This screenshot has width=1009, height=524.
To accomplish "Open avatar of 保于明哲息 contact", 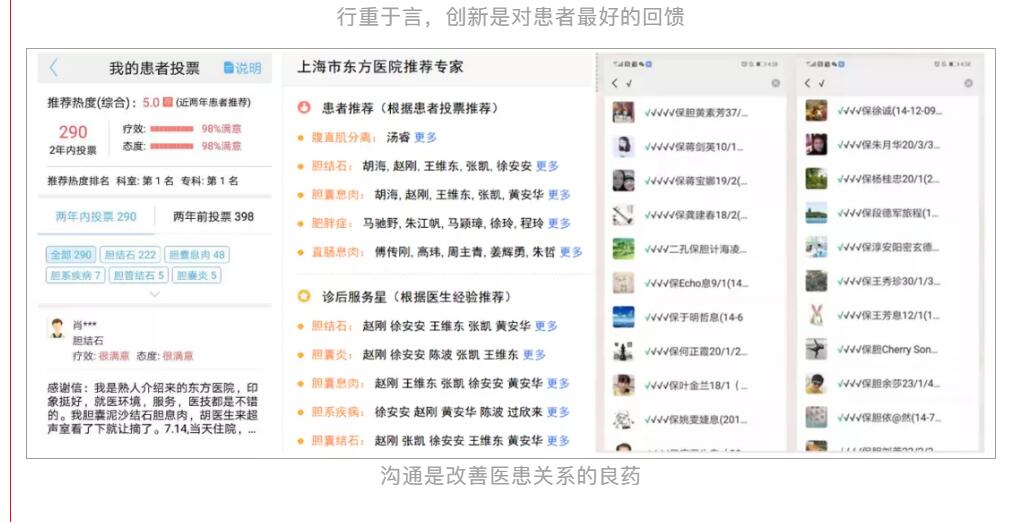I will pos(623,317).
